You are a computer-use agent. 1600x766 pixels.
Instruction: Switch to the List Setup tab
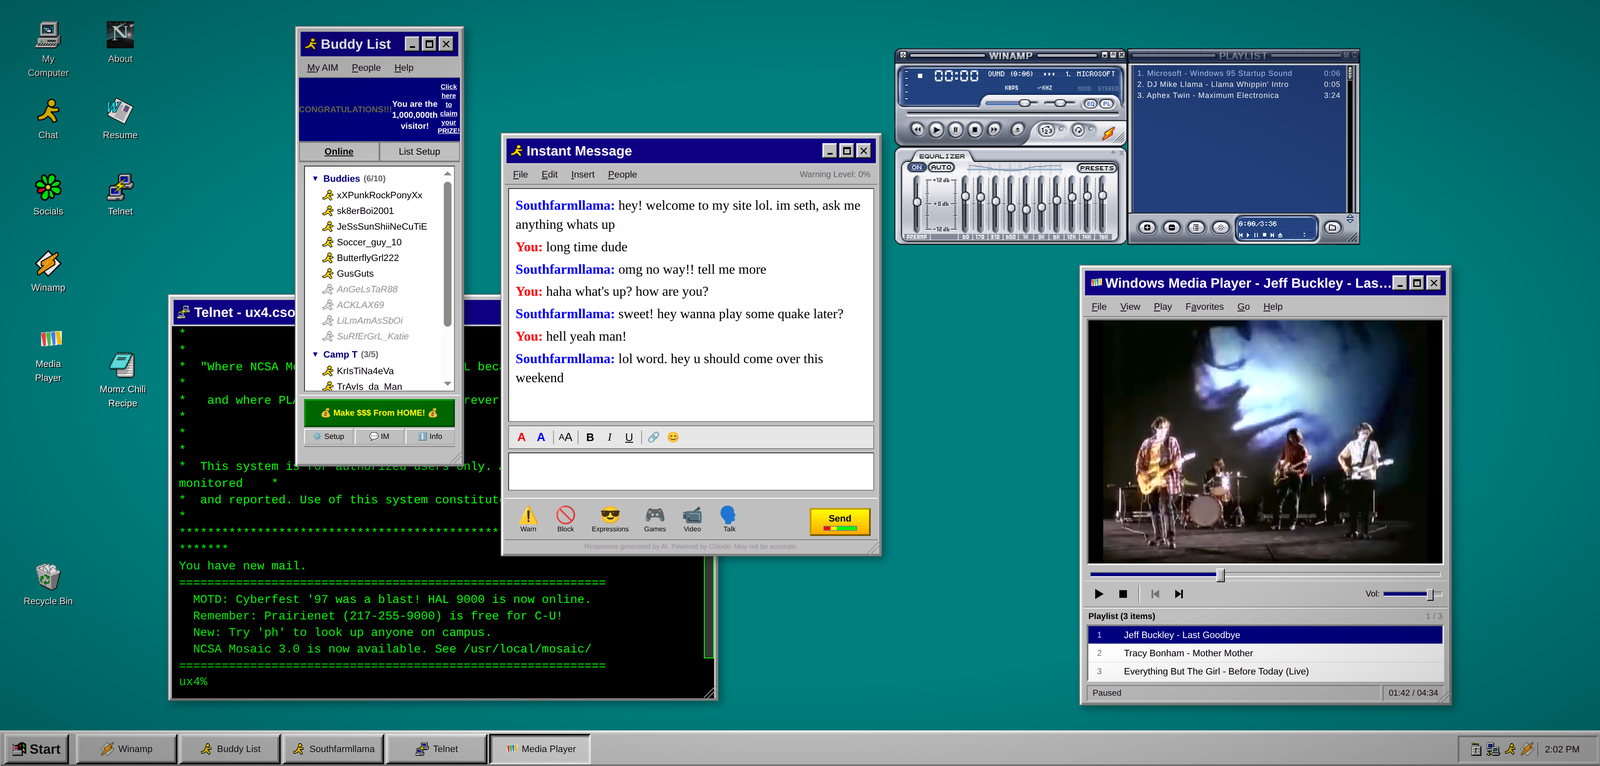pyautogui.click(x=419, y=151)
